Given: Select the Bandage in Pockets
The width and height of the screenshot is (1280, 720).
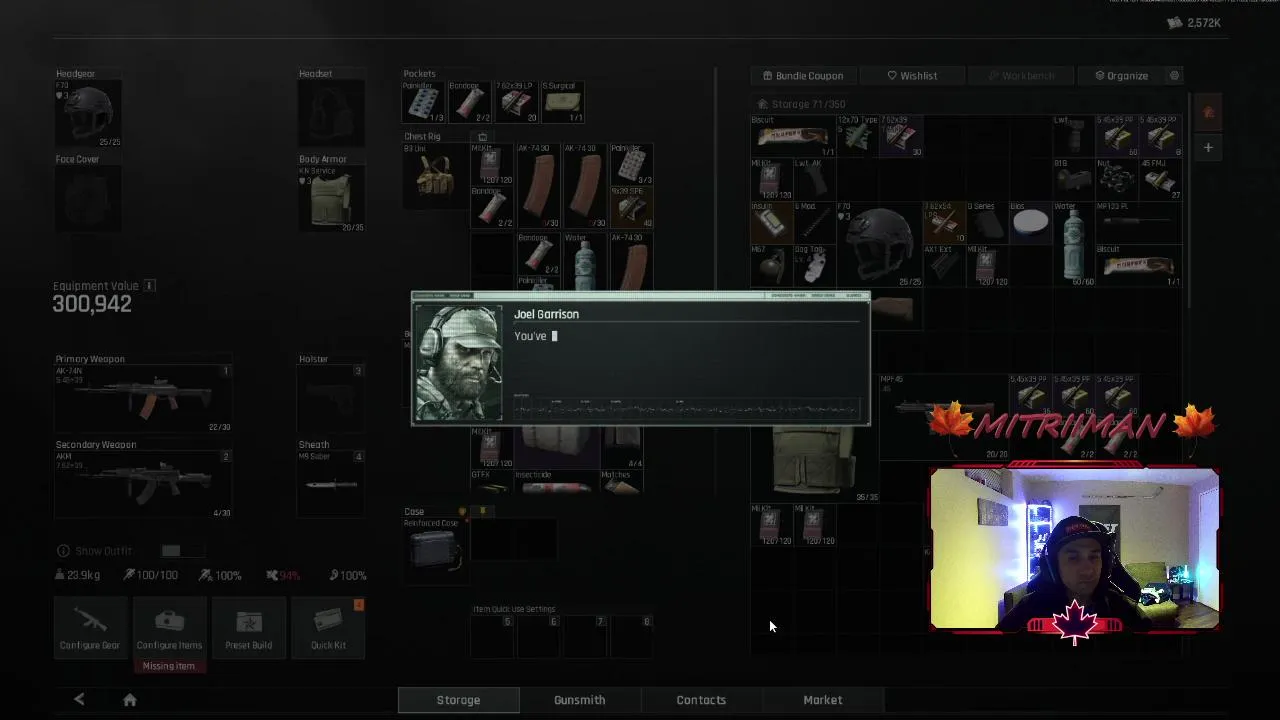Looking at the screenshot, I should click(470, 102).
